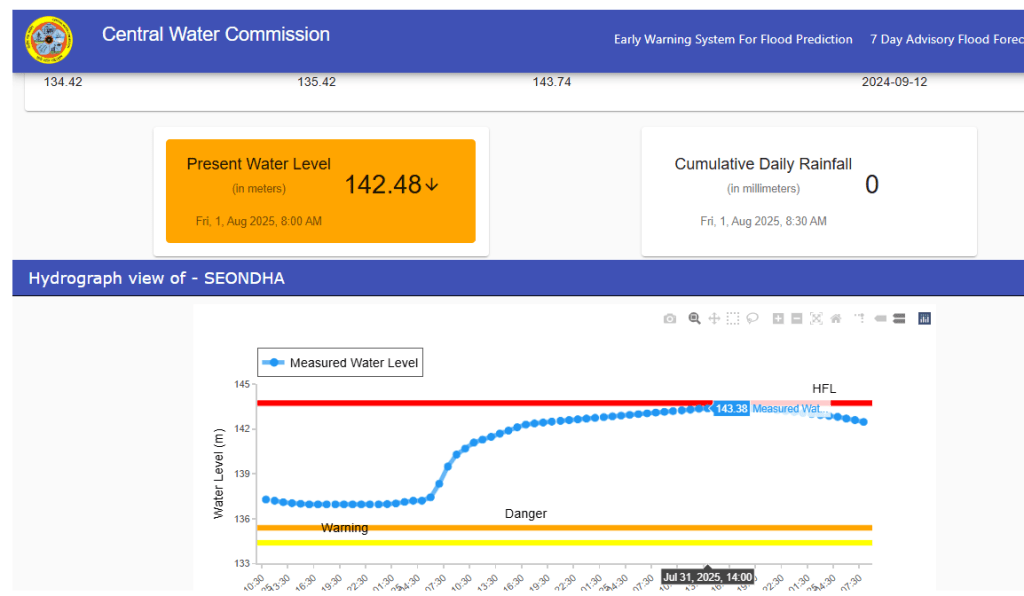This screenshot has height=596, width=1024.
Task: Download plot as PNG with camera icon
Action: click(670, 319)
